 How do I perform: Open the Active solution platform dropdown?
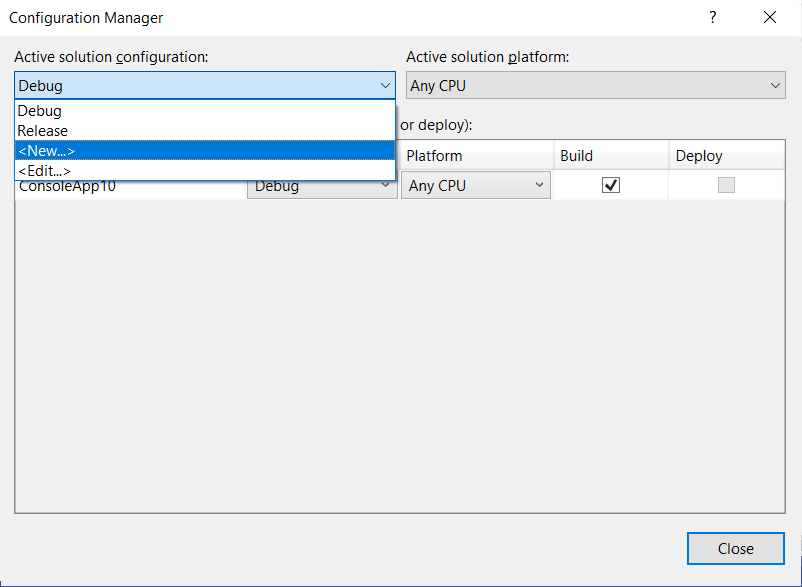pos(595,86)
